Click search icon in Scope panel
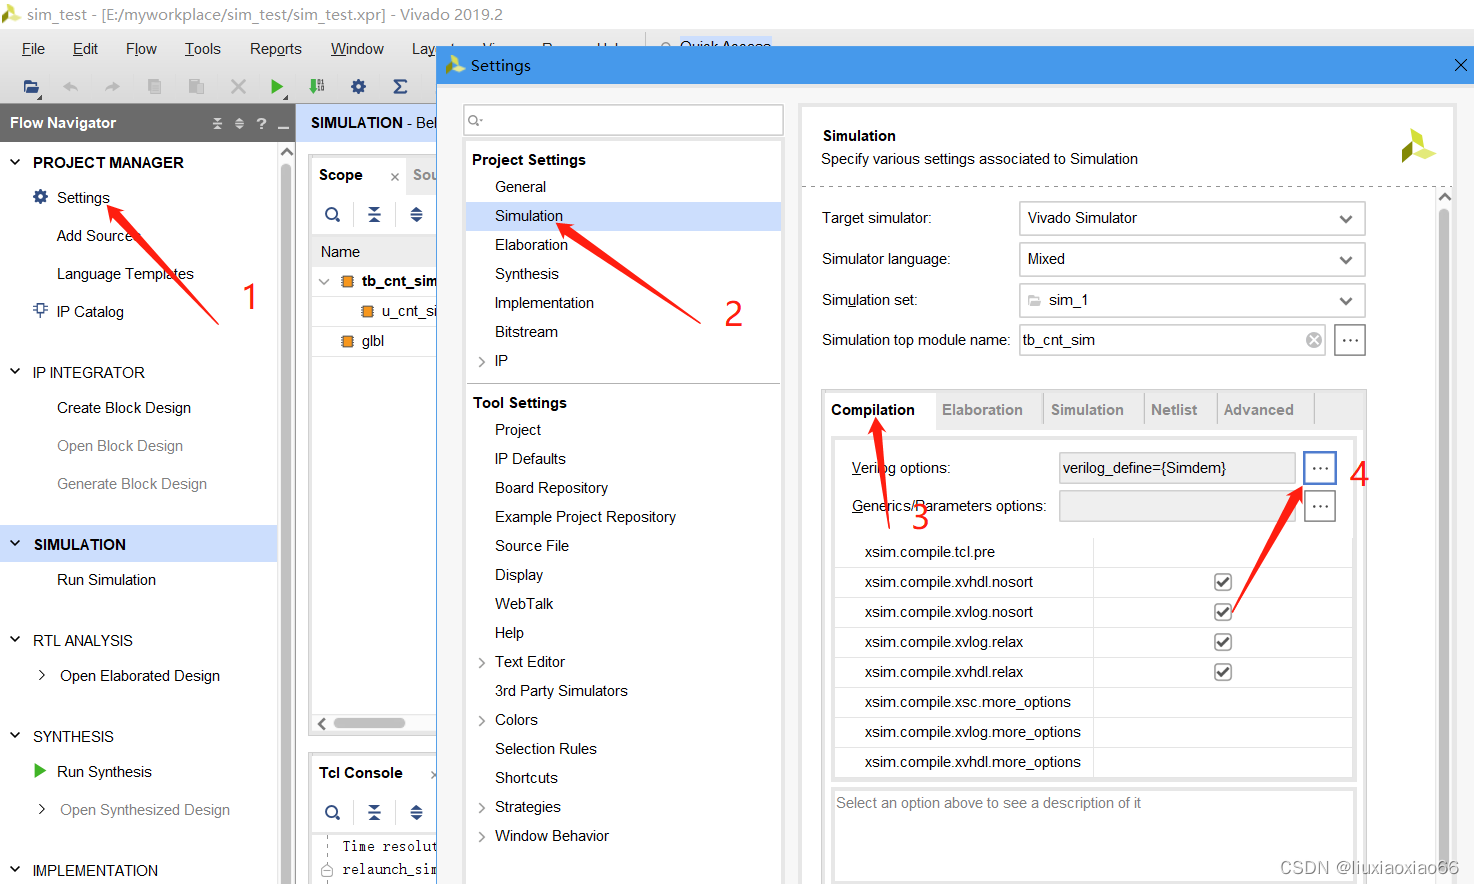 332,214
